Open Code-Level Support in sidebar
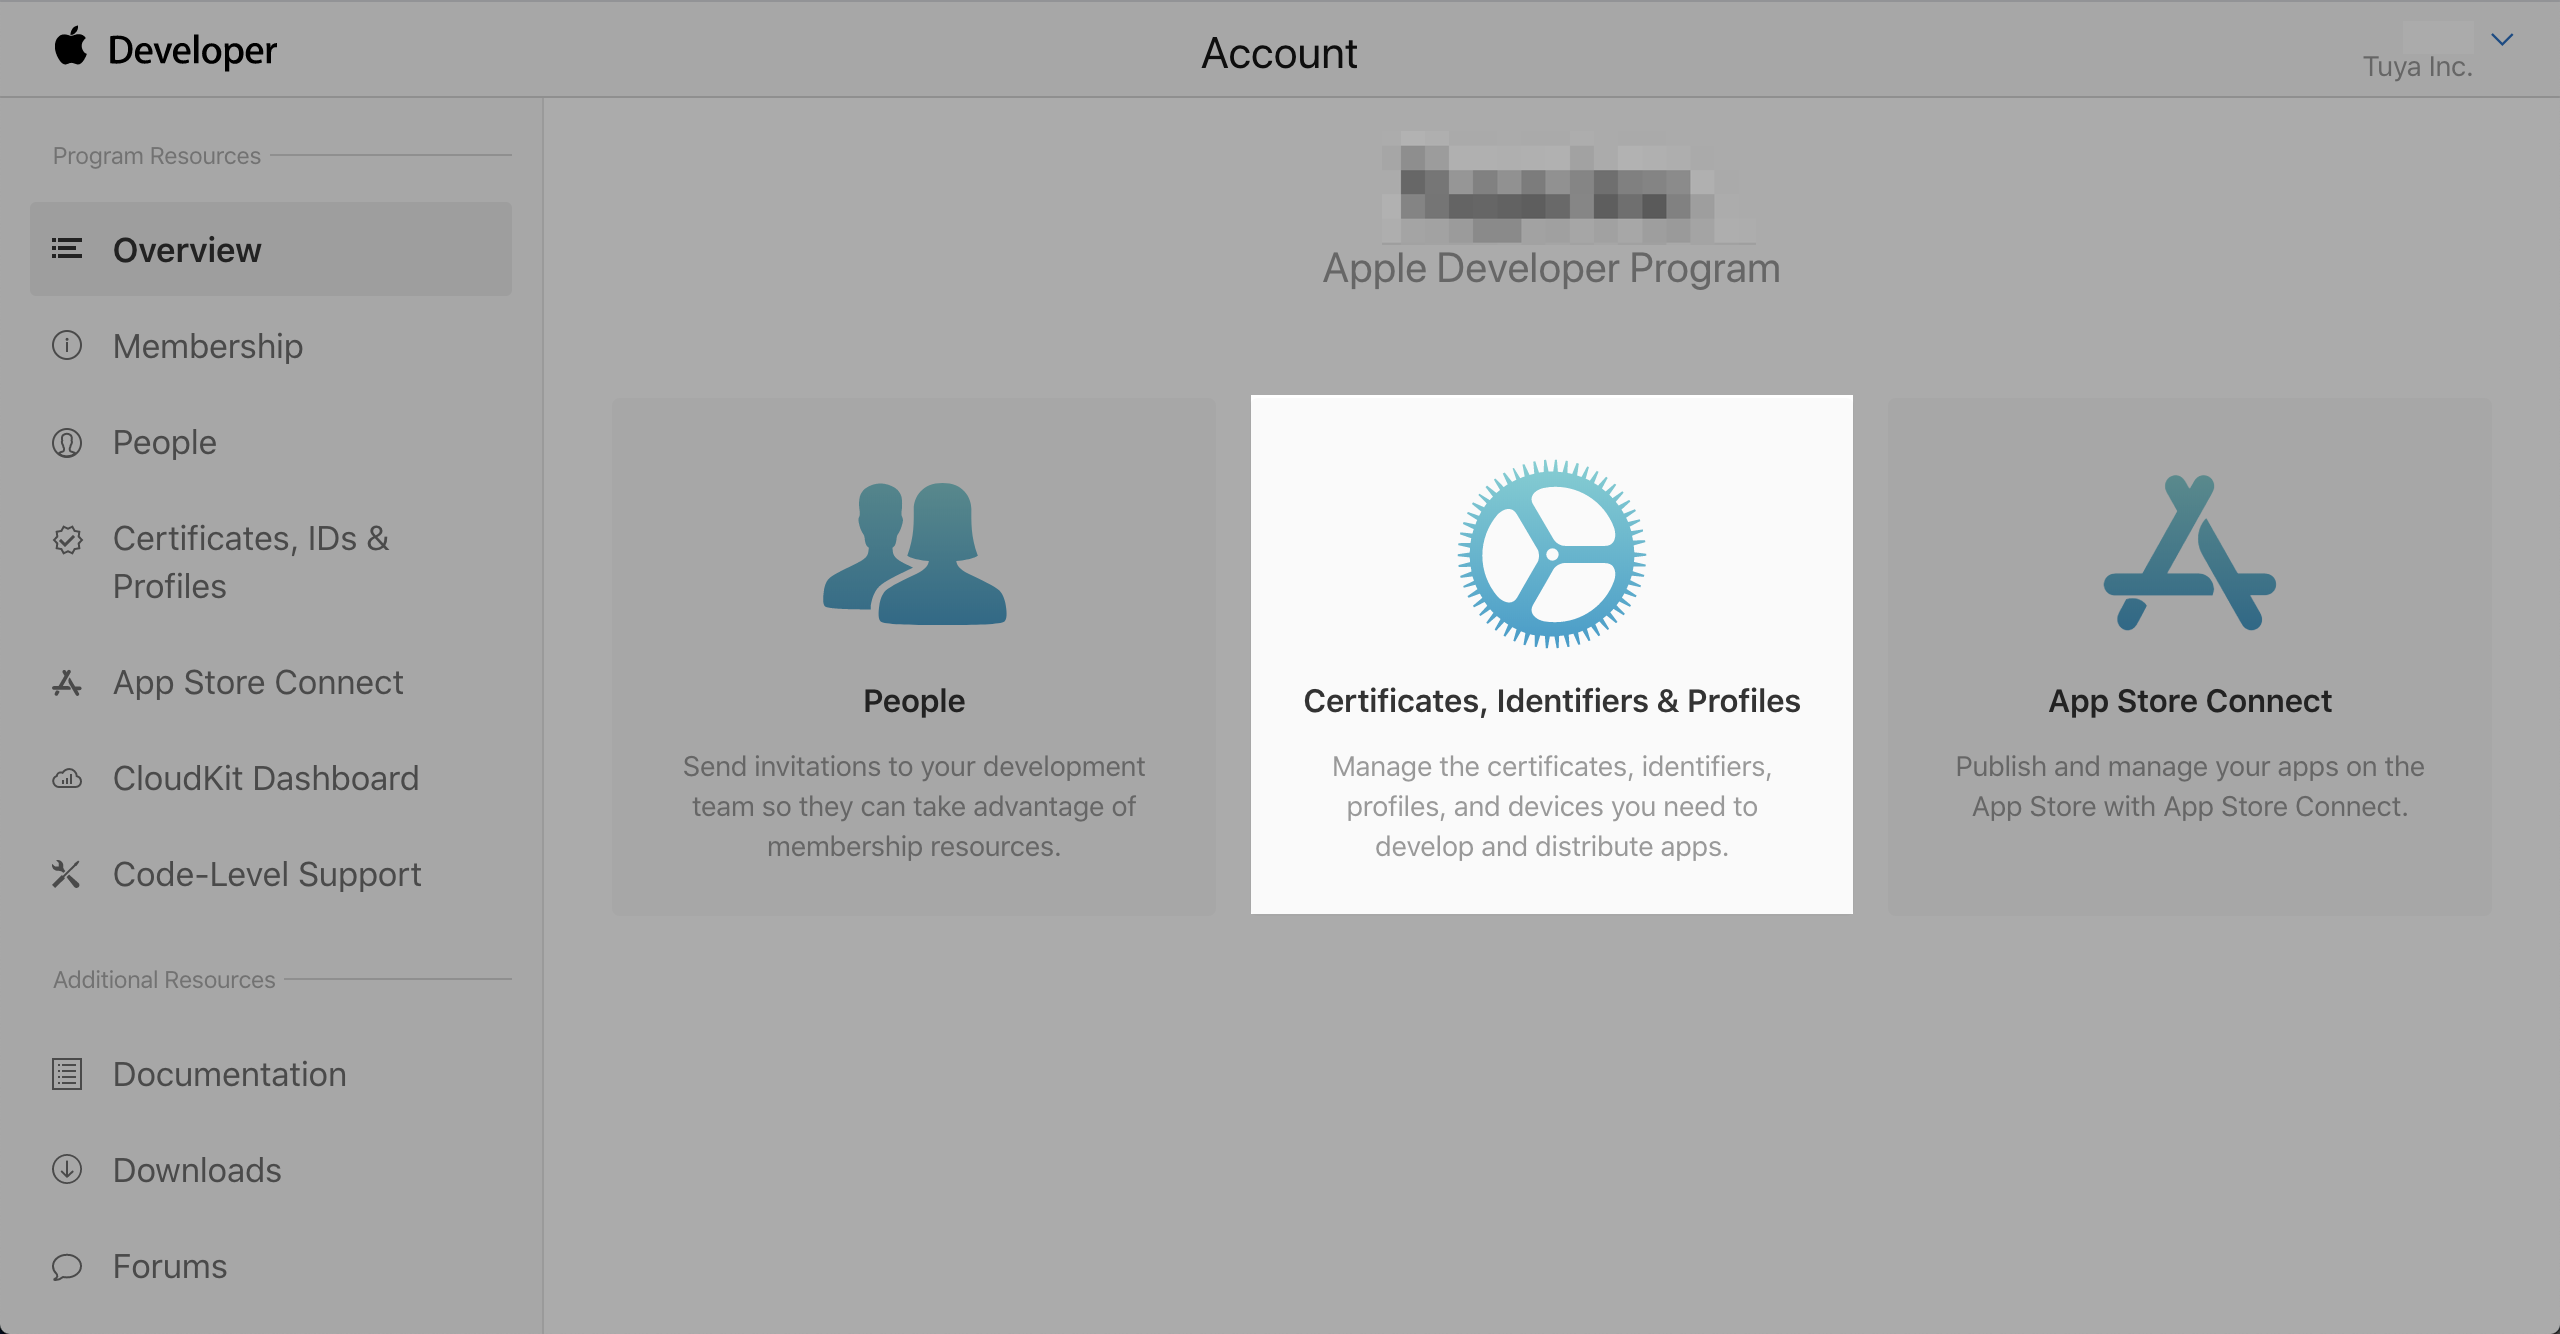 coord(267,874)
